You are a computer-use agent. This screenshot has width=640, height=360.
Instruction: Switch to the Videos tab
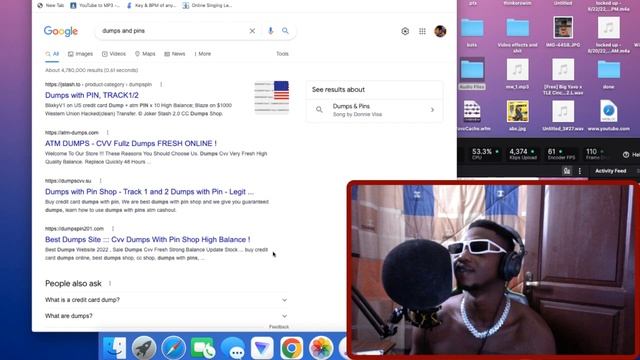[114, 54]
